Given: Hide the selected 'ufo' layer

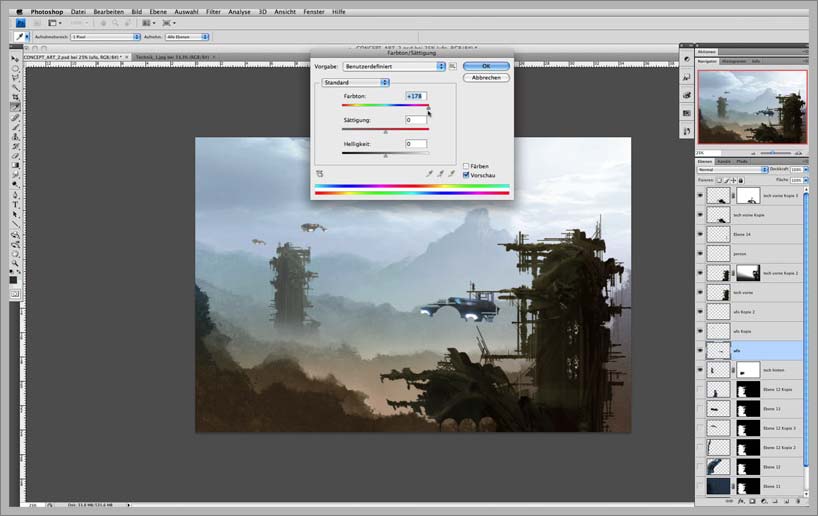Looking at the screenshot, I should 700,351.
